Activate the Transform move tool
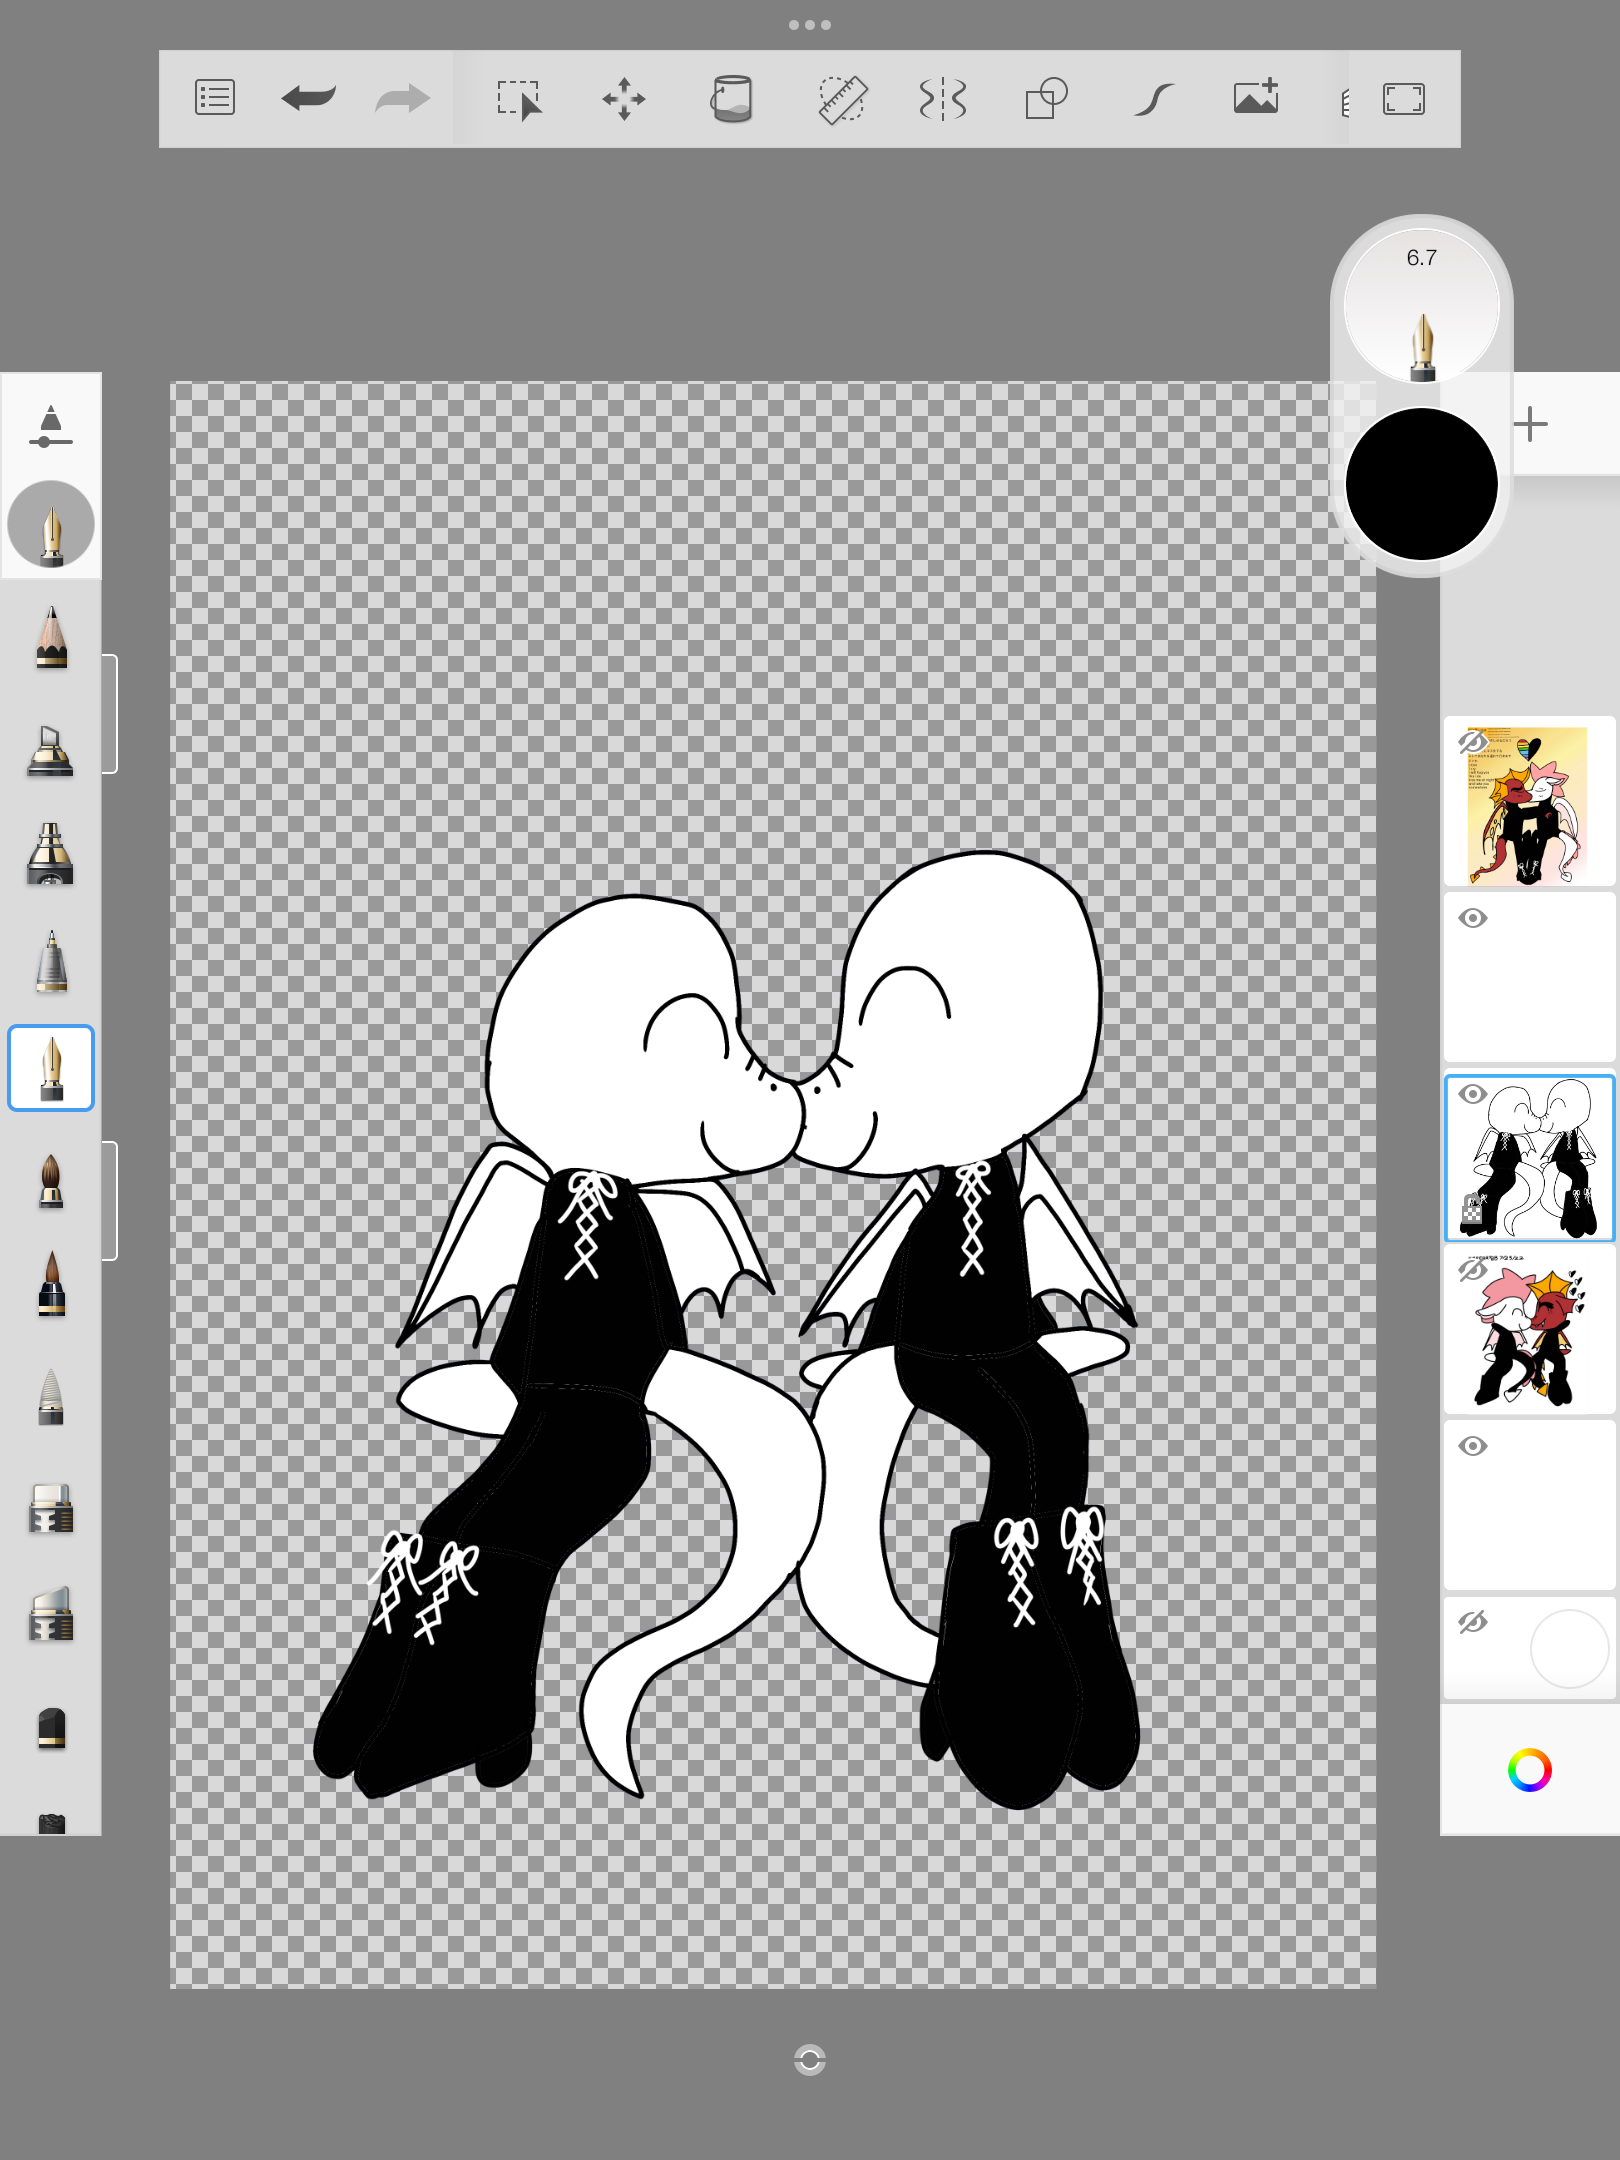 (x=624, y=99)
